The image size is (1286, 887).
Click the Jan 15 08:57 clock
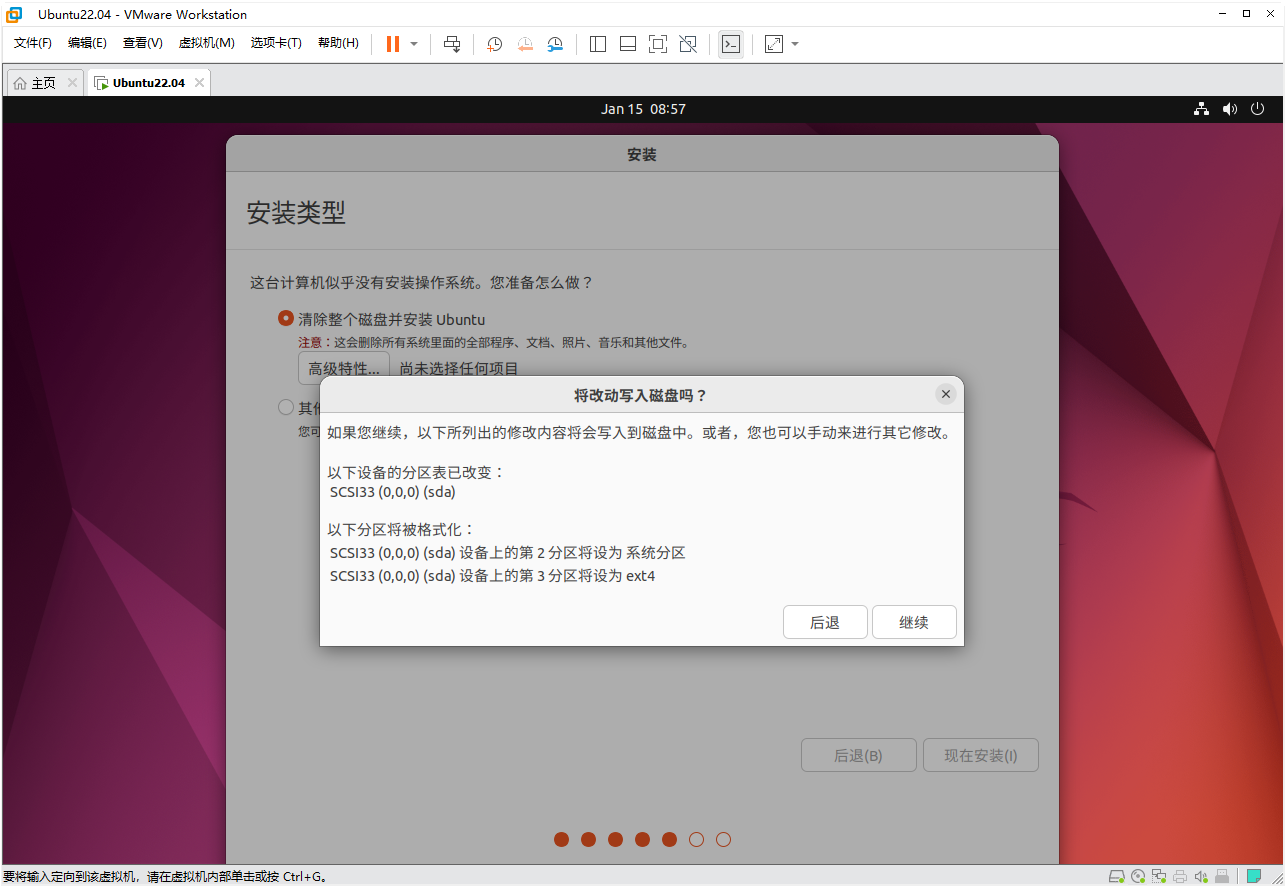[643, 109]
